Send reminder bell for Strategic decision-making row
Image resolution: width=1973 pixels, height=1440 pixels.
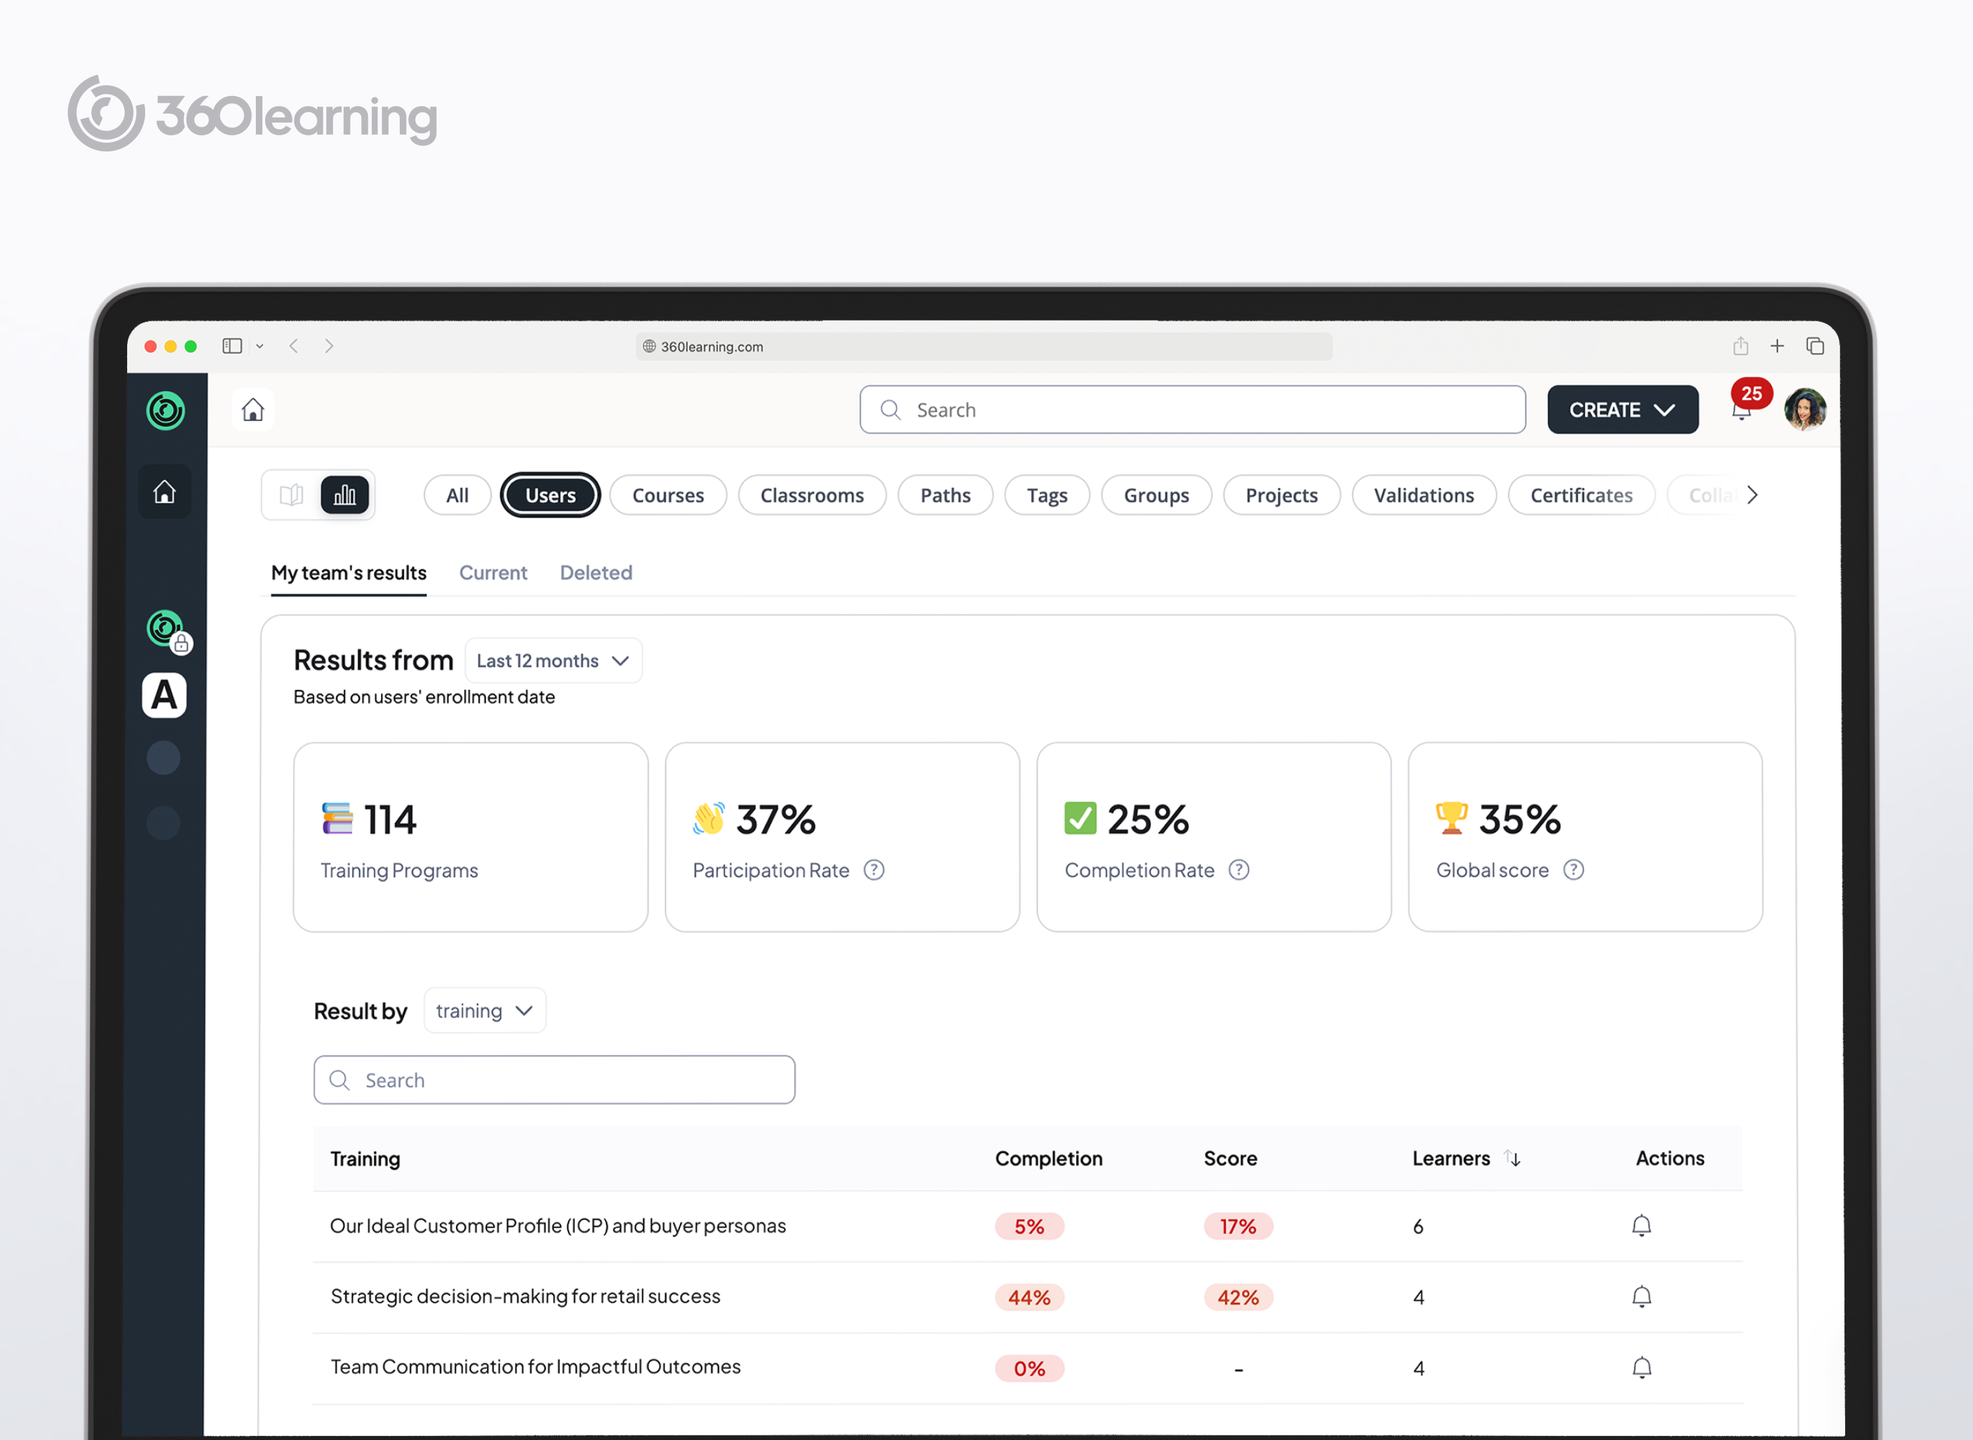1641,1297
